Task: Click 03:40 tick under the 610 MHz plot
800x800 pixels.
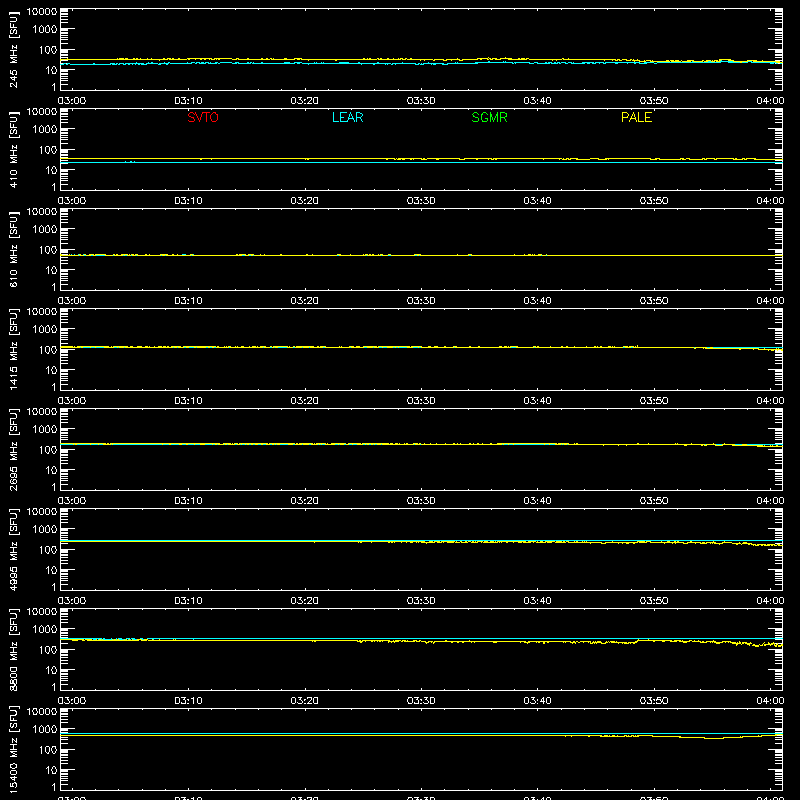Action: [x=537, y=301]
